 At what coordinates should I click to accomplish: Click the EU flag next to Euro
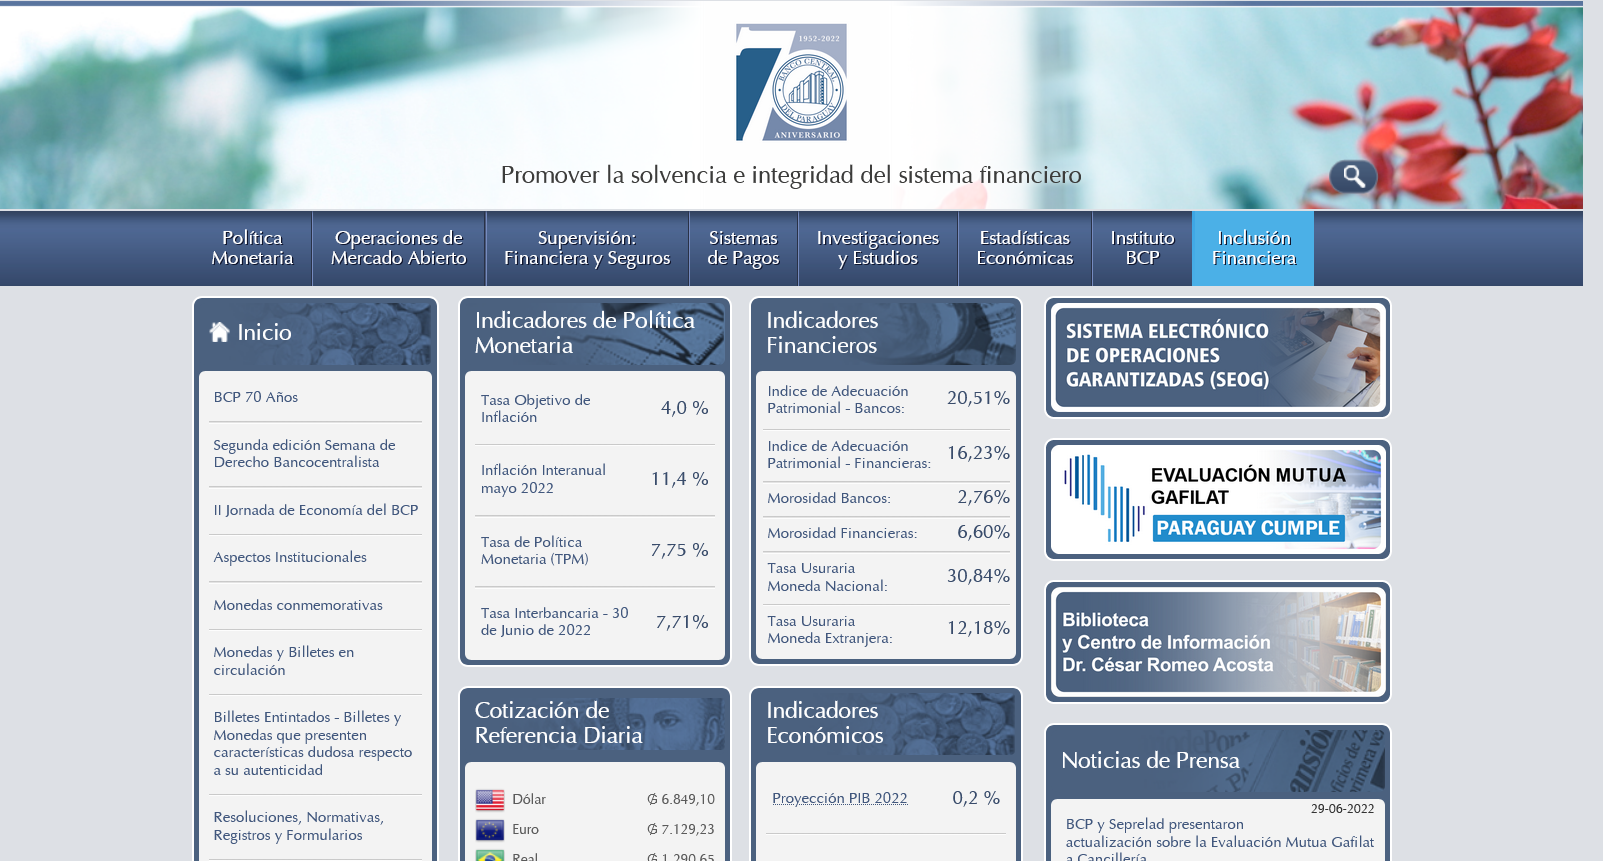(x=490, y=829)
